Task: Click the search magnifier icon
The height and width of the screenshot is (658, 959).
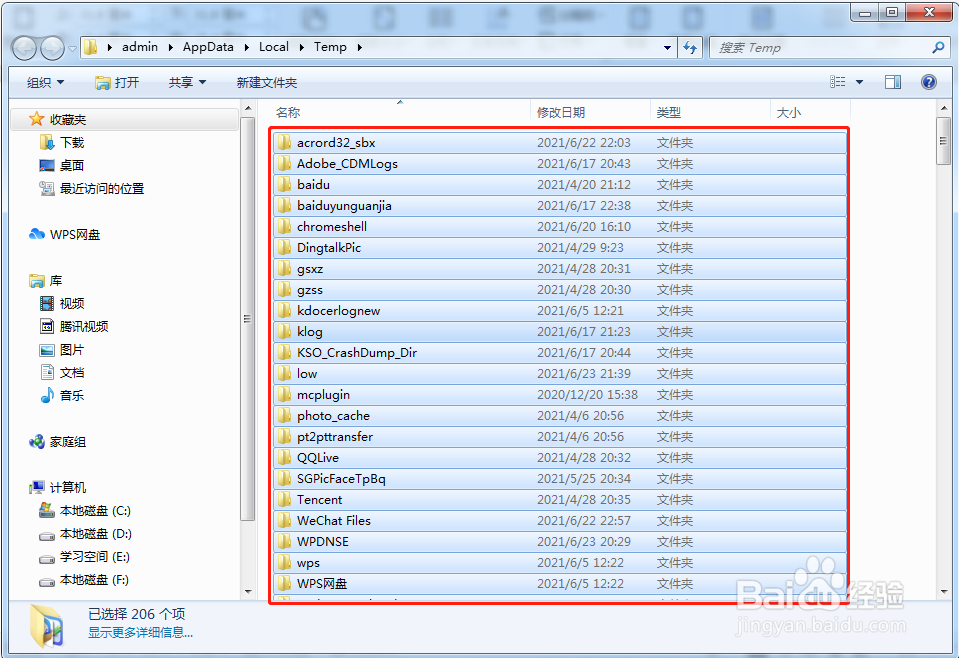Action: tap(938, 47)
